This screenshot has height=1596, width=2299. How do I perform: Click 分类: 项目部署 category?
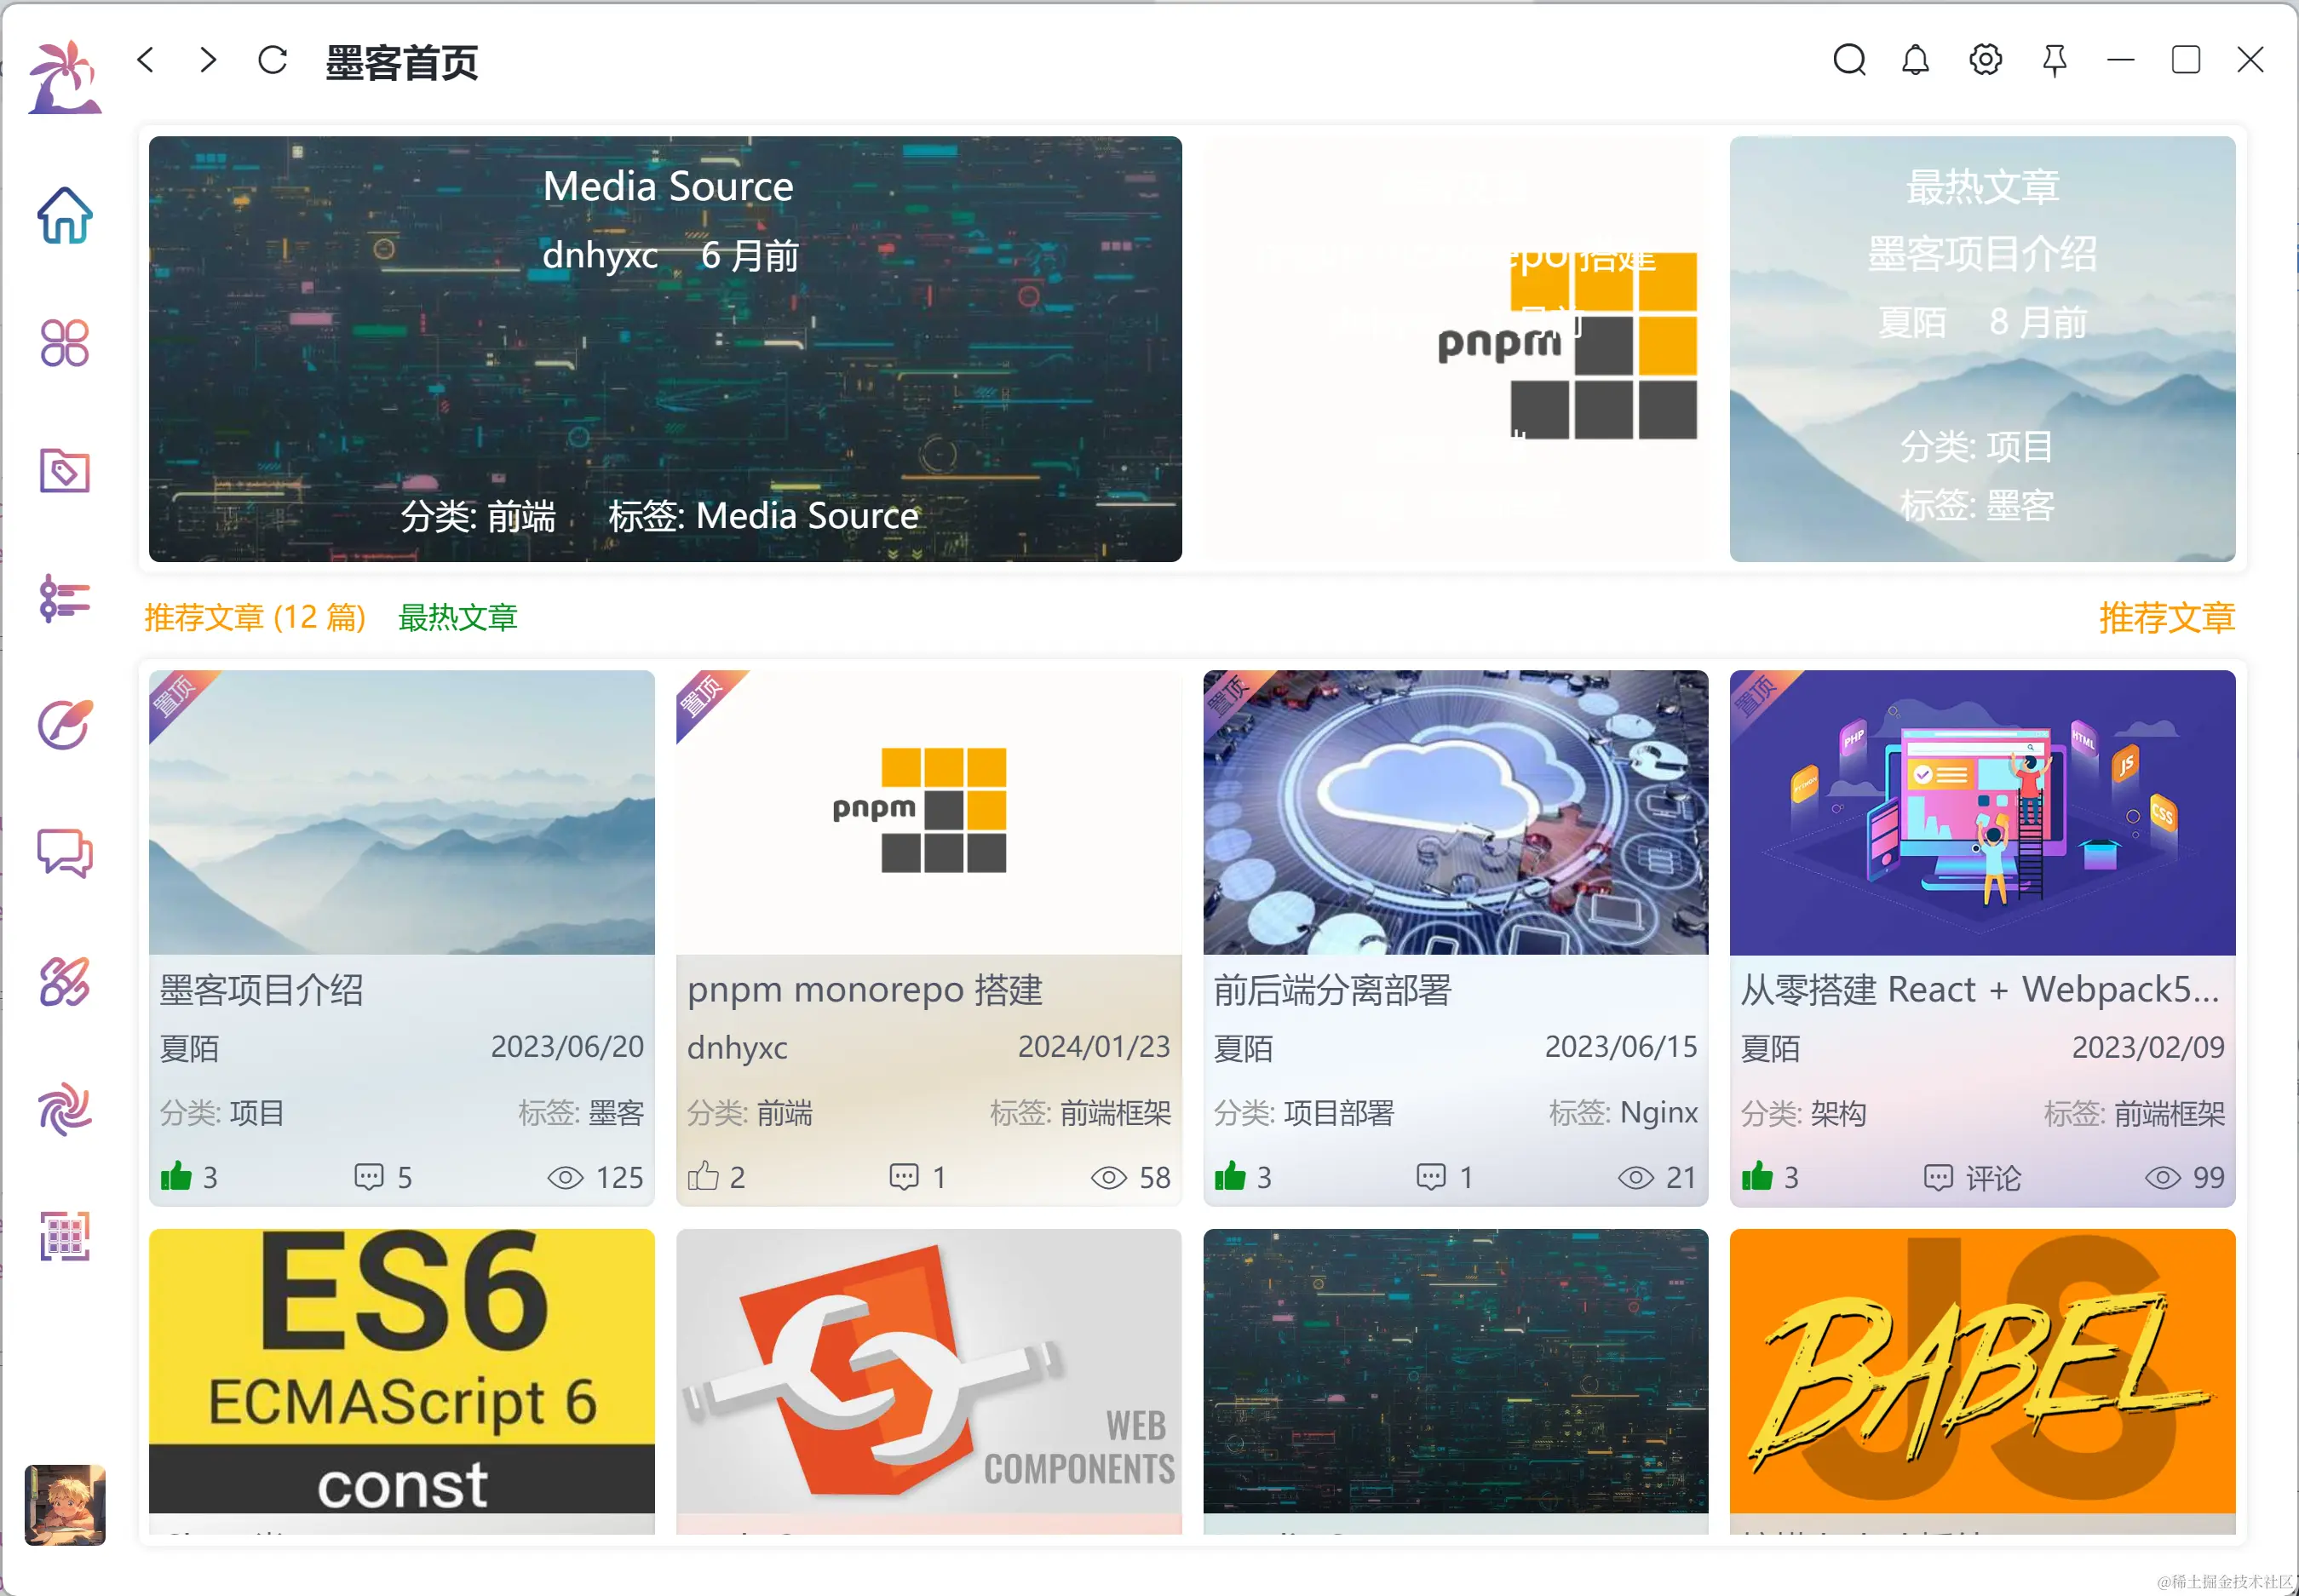pos(1304,1112)
